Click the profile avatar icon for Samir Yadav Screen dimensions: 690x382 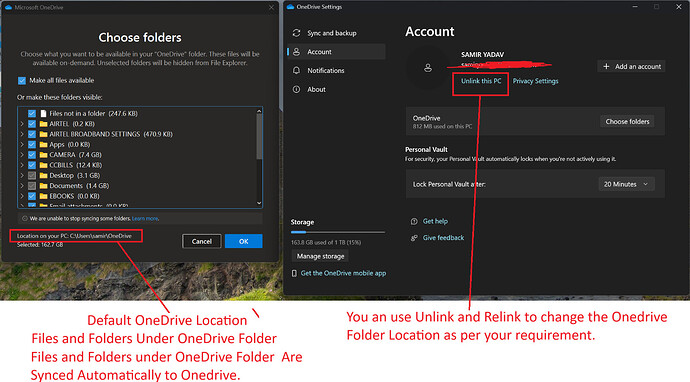tap(428, 68)
